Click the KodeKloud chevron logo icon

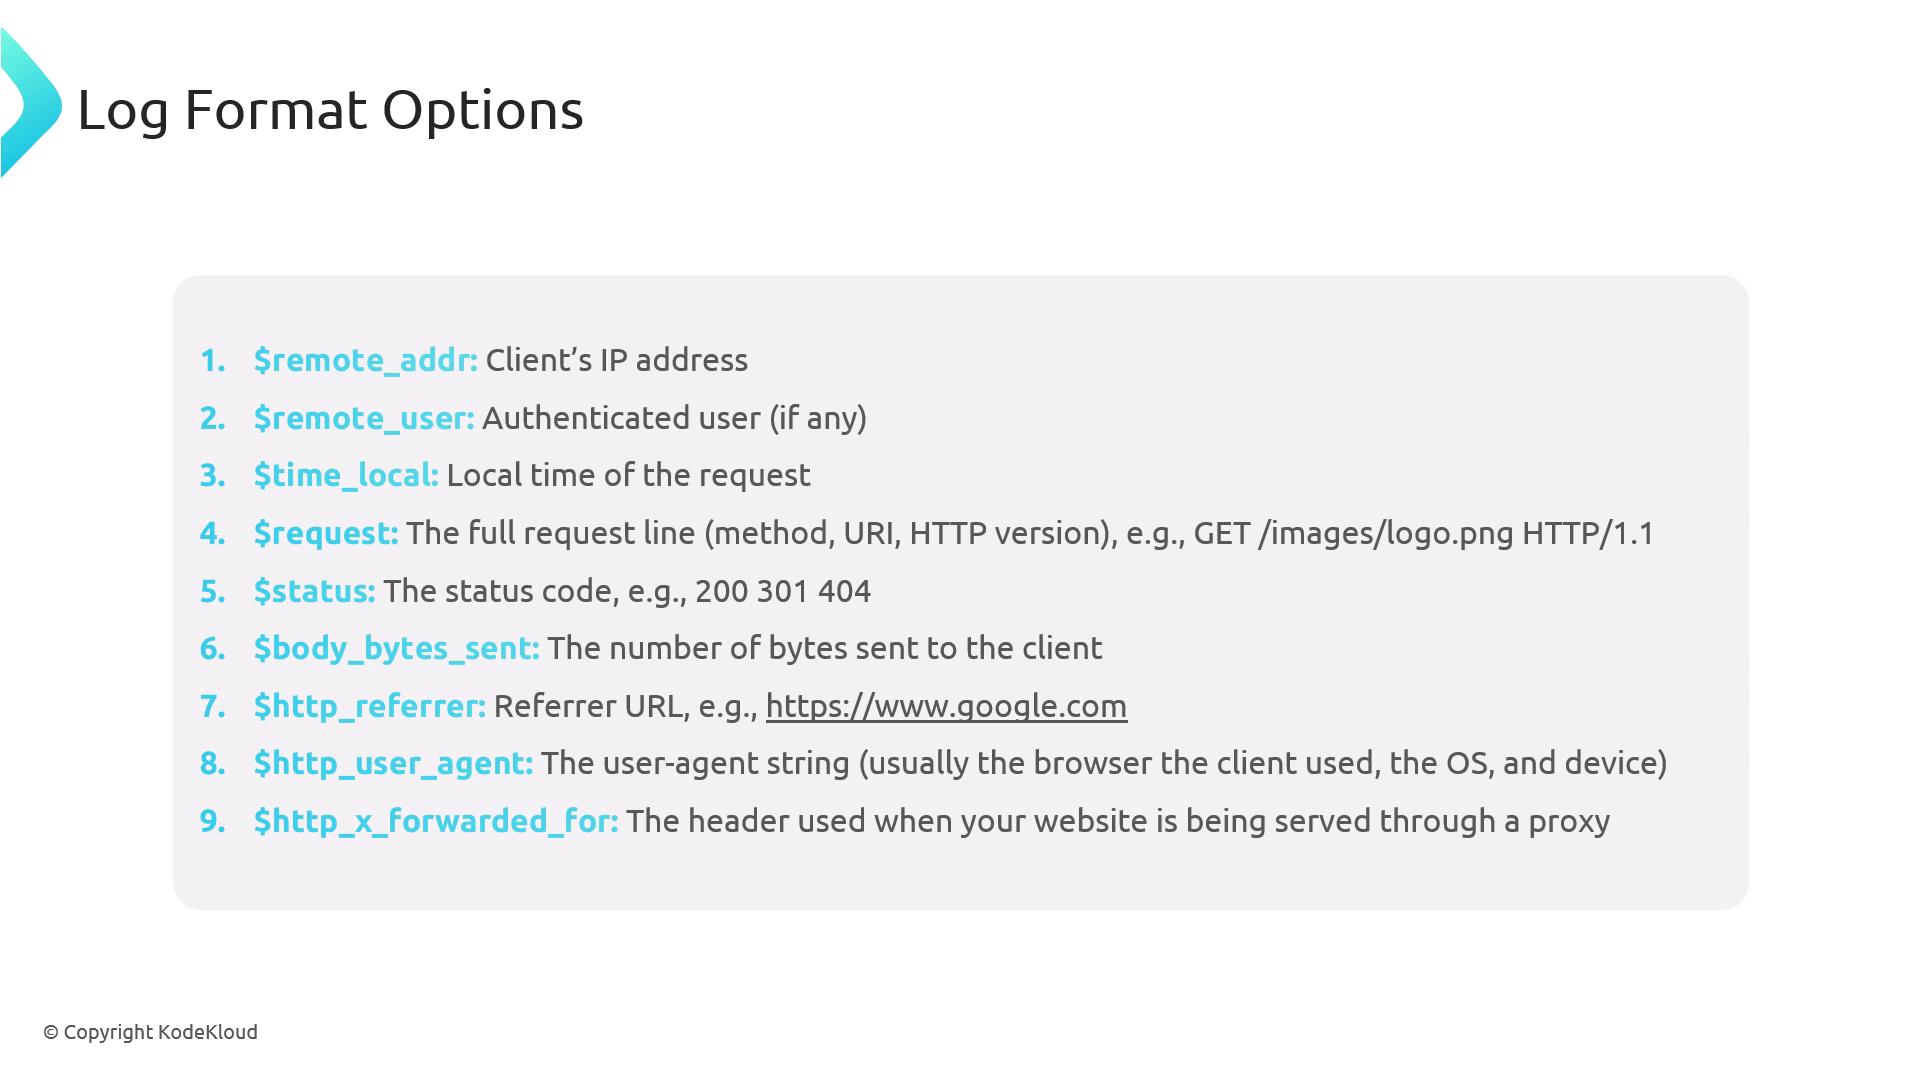(30, 104)
